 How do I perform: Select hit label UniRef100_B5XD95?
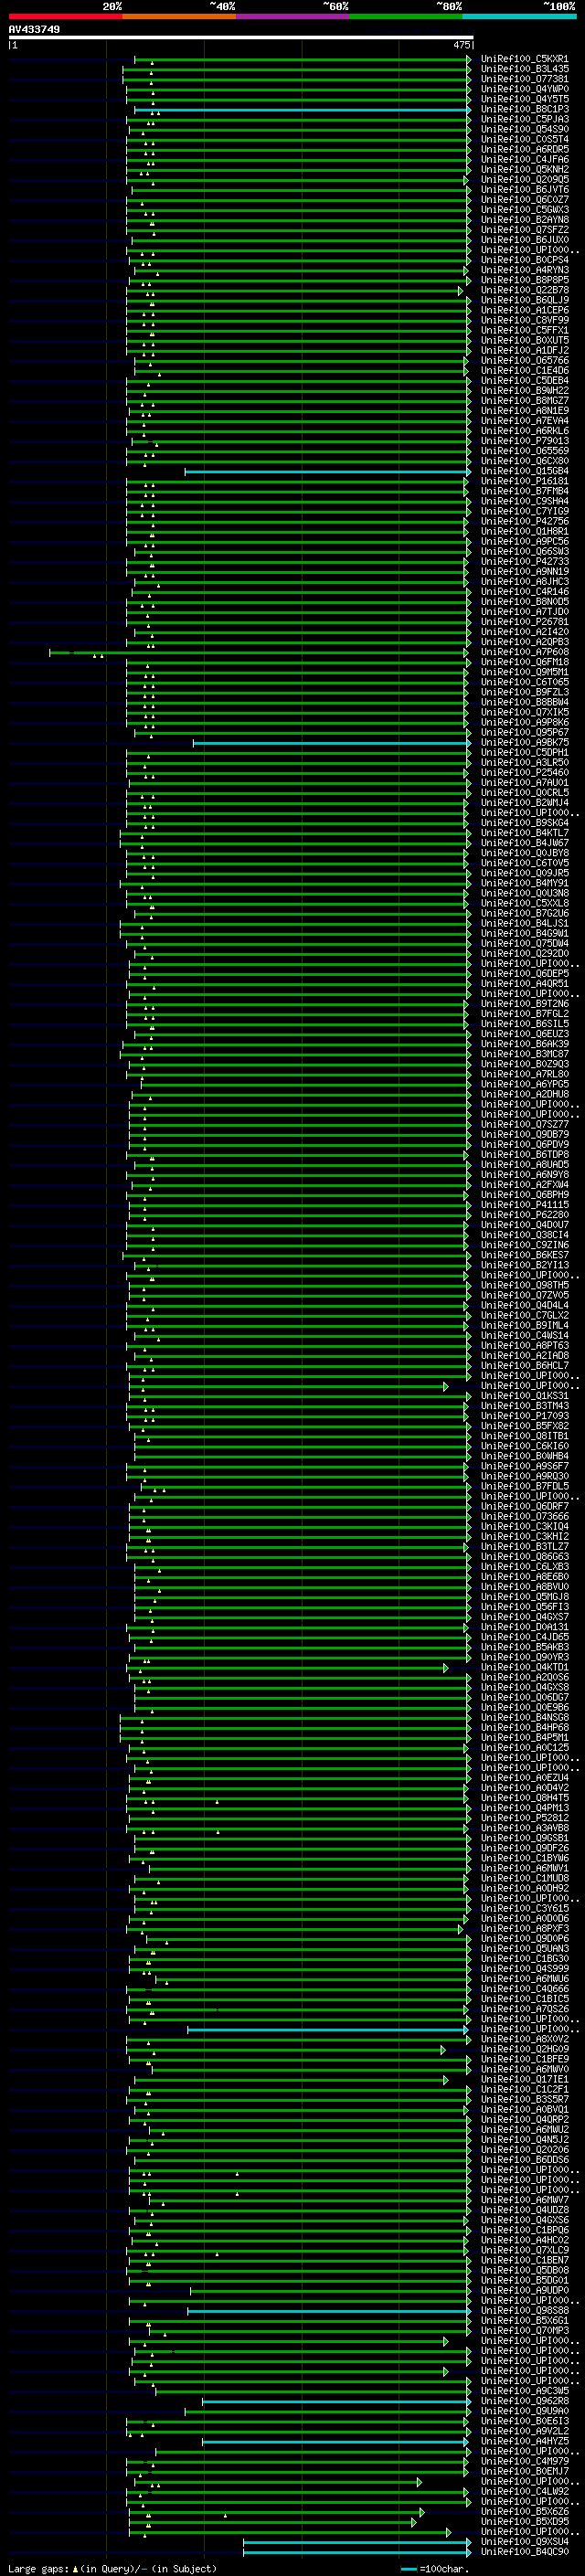point(524,2522)
